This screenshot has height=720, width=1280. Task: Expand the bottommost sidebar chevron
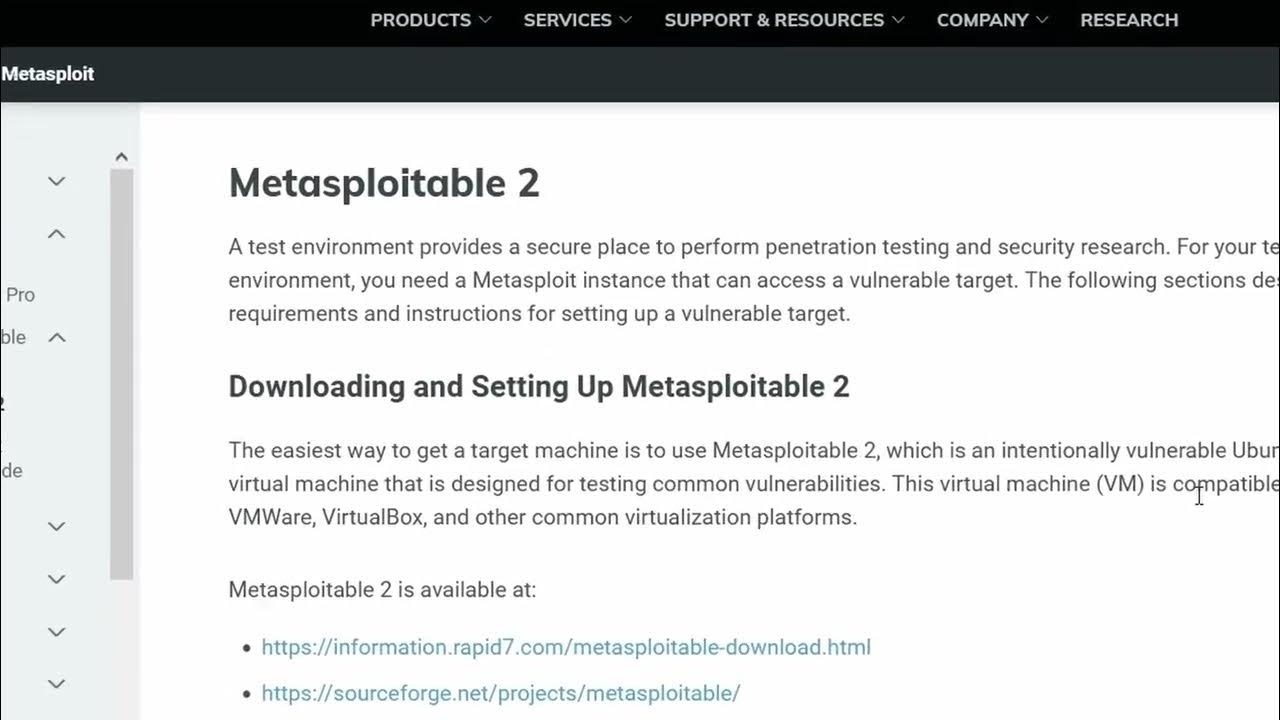point(57,684)
